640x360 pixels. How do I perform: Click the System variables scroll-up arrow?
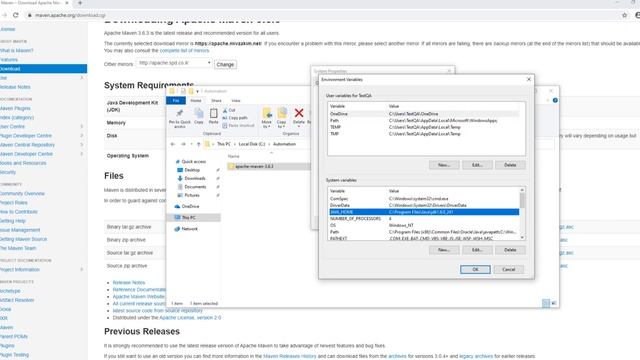click(522, 190)
